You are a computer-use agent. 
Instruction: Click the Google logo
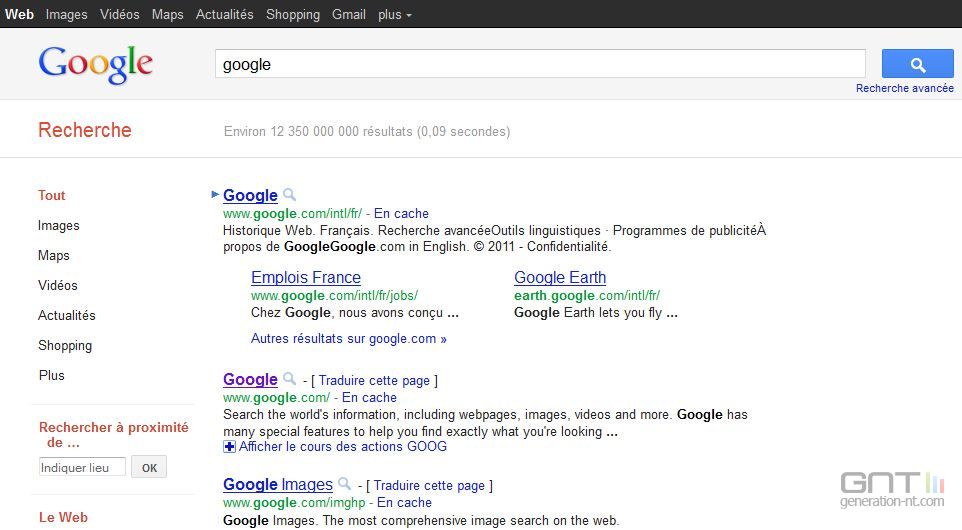click(96, 64)
